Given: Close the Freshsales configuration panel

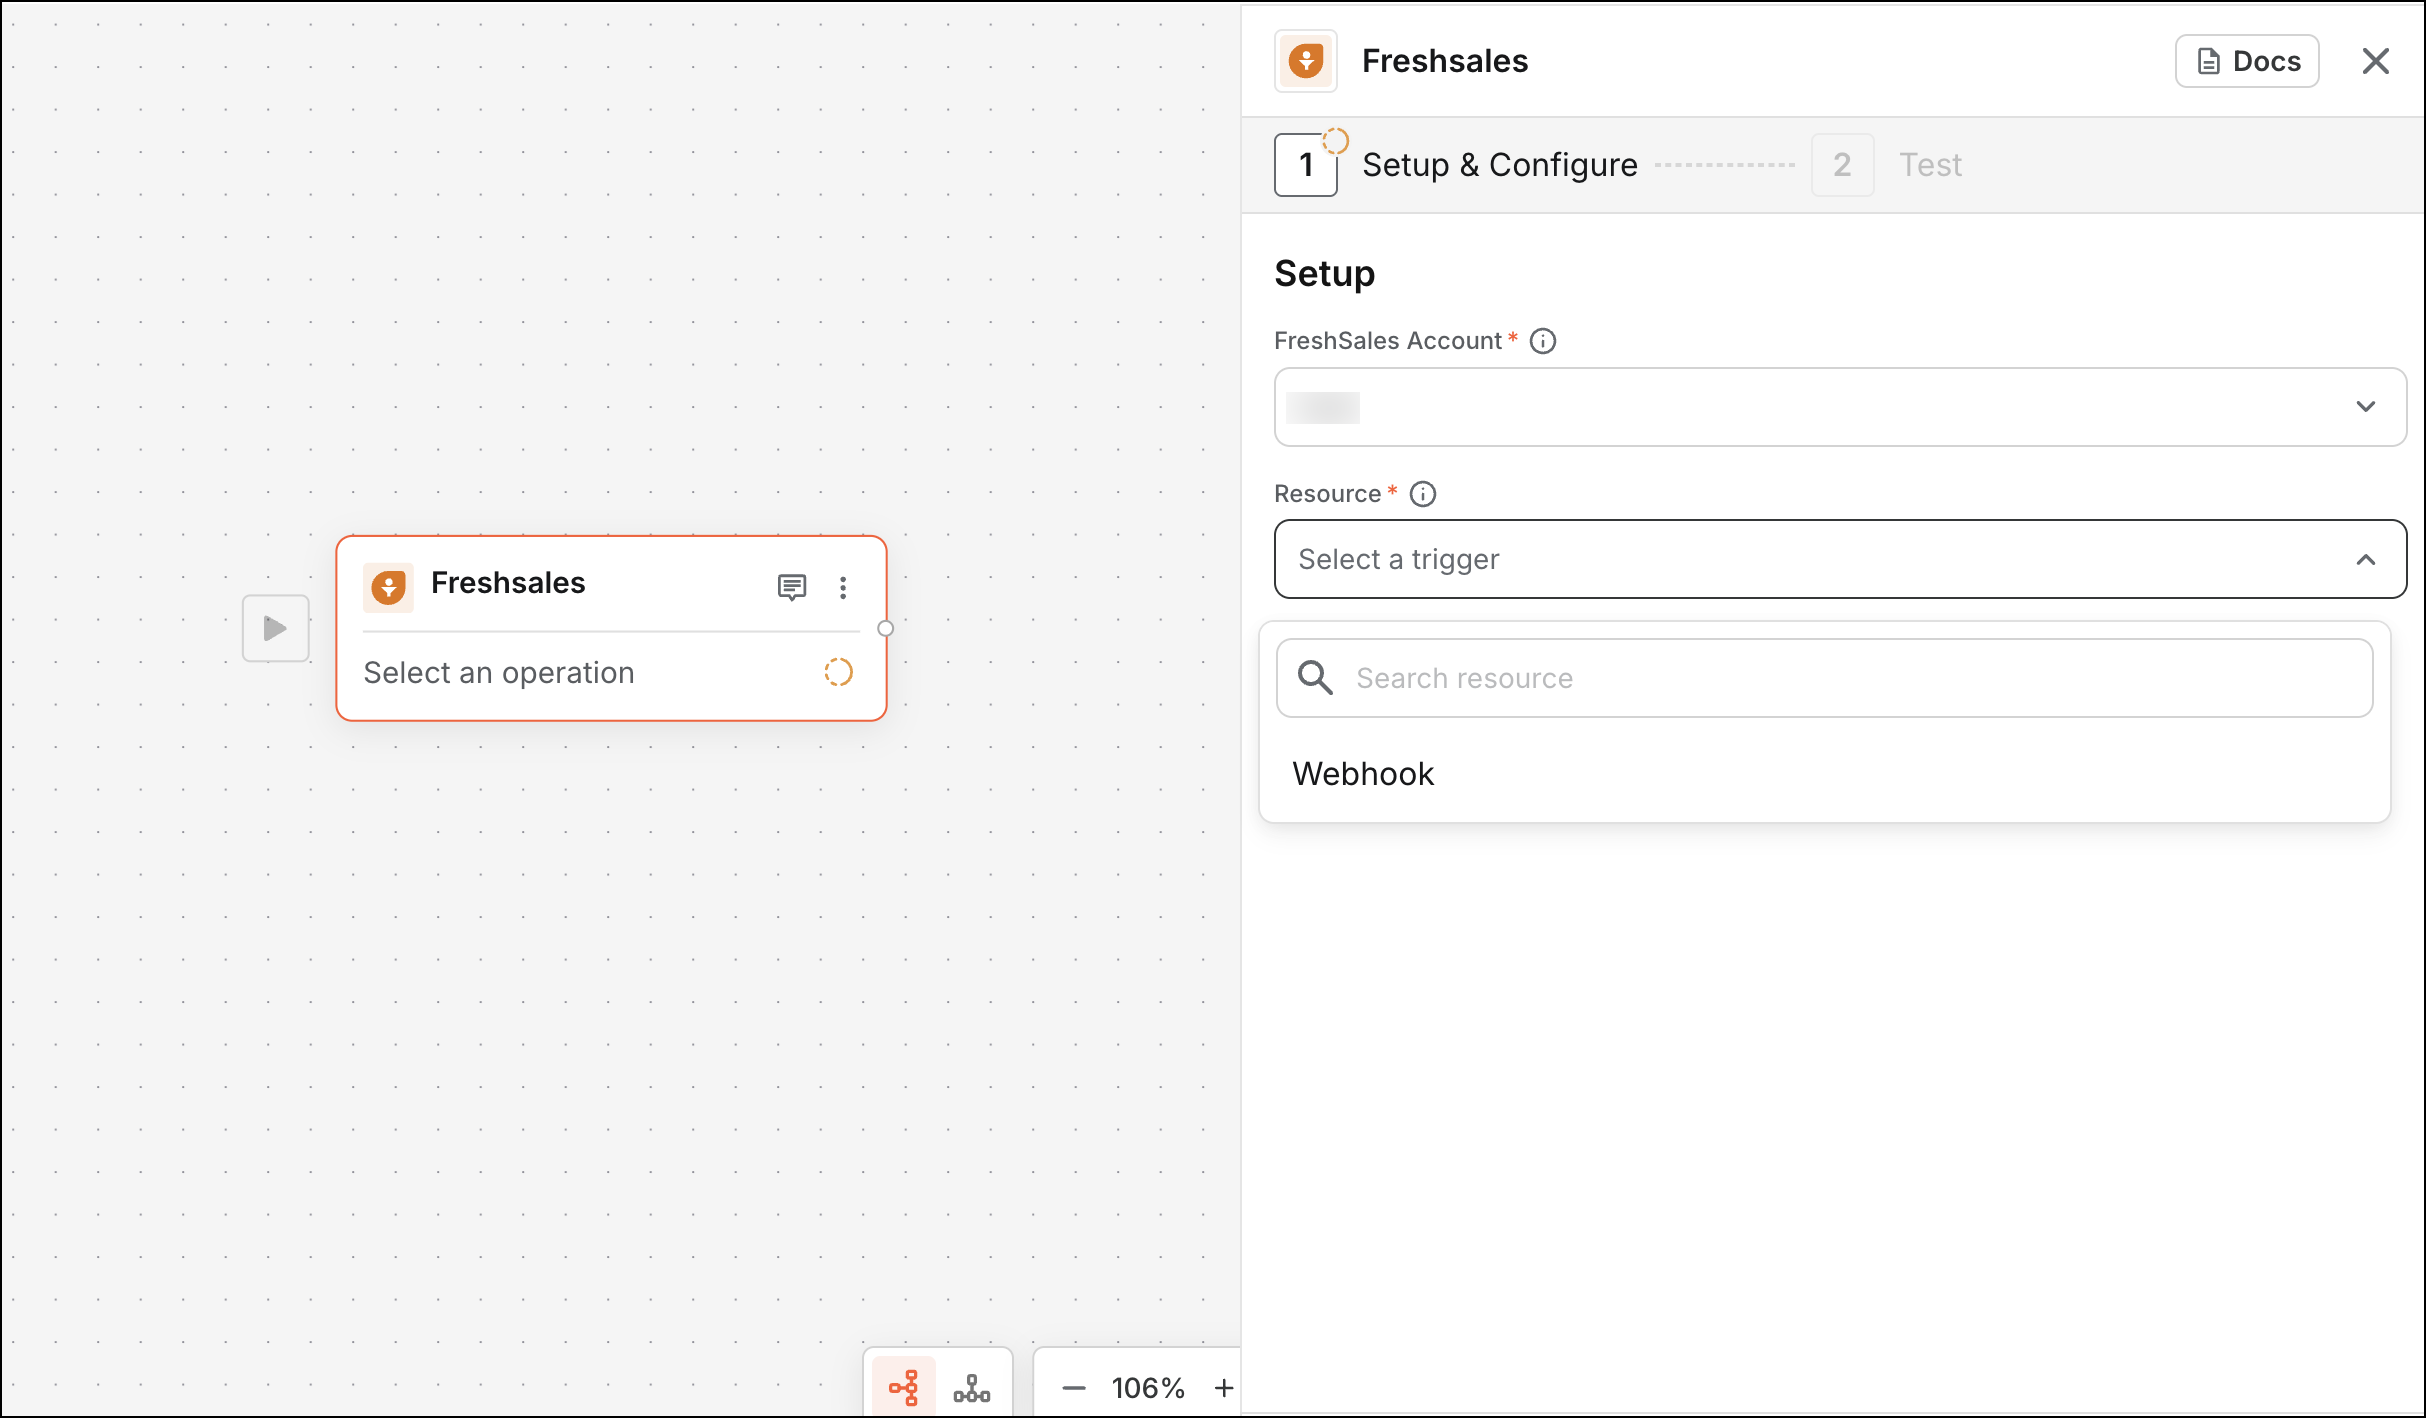Looking at the screenshot, I should tap(2375, 61).
